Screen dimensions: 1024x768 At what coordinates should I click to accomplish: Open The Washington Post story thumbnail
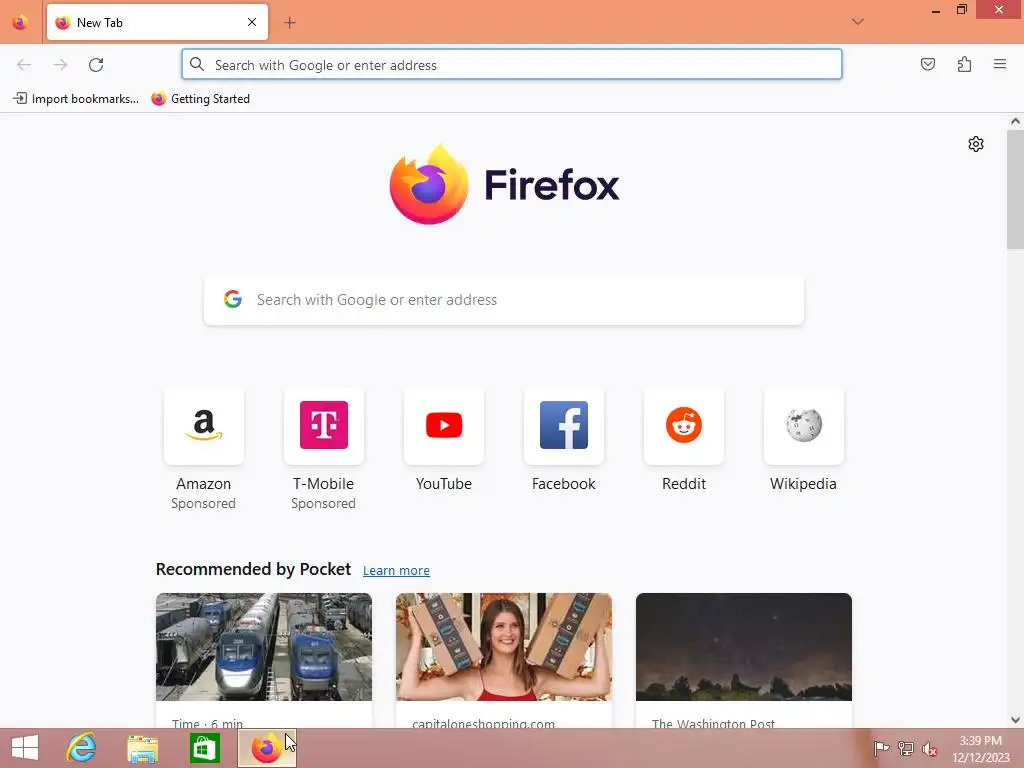[744, 647]
